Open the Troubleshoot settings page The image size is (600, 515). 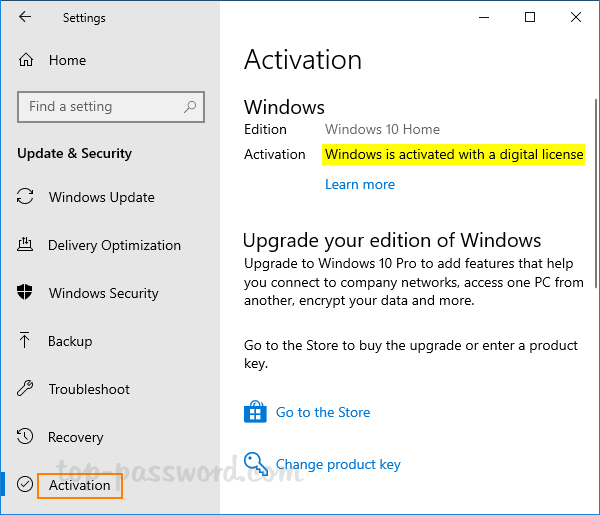pyautogui.click(x=89, y=389)
